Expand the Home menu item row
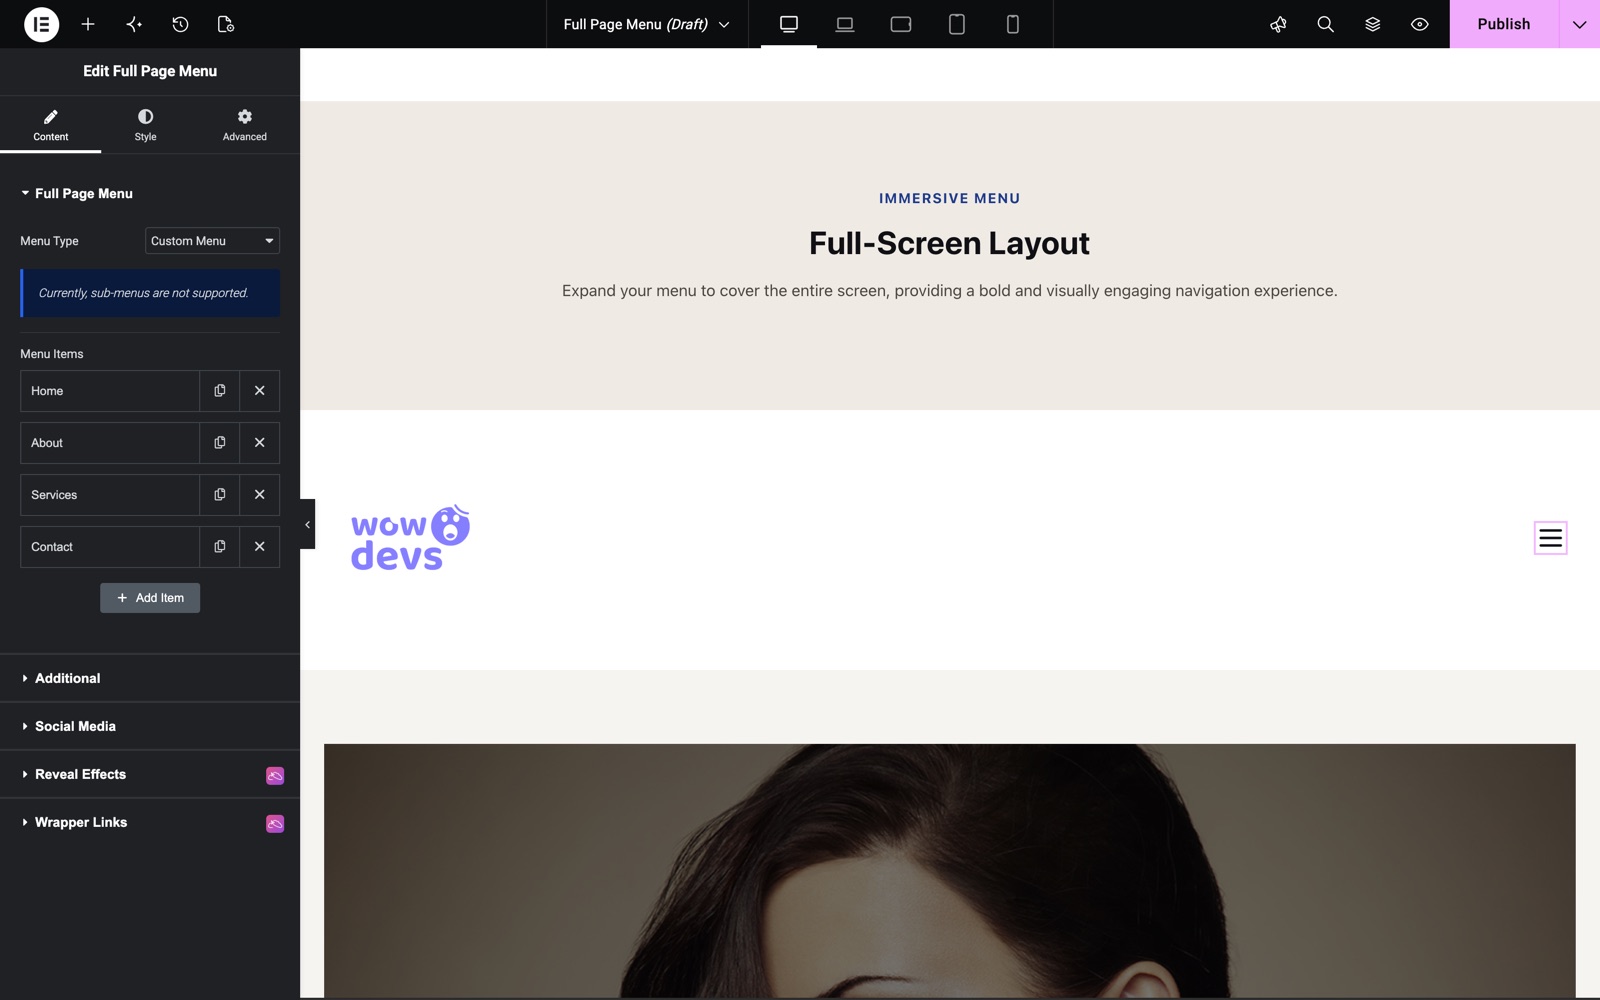Image resolution: width=1600 pixels, height=1000 pixels. (x=110, y=391)
